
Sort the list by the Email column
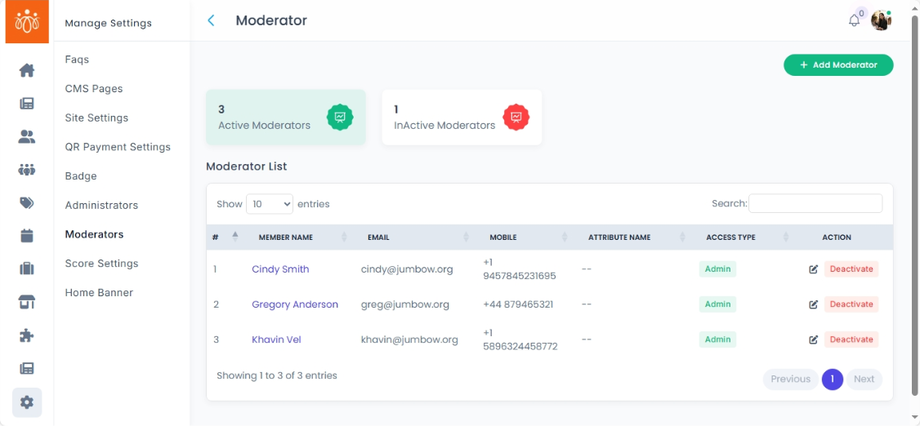coord(378,238)
